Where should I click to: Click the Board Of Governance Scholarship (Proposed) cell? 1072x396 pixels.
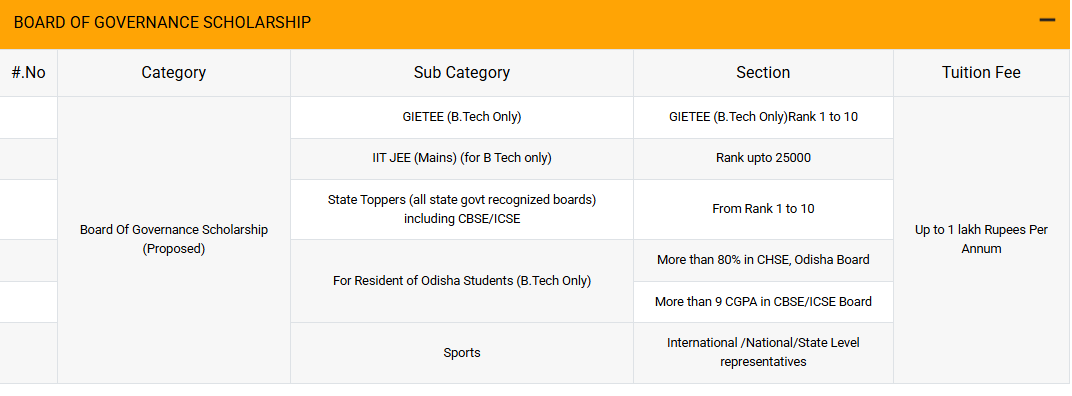(174, 239)
